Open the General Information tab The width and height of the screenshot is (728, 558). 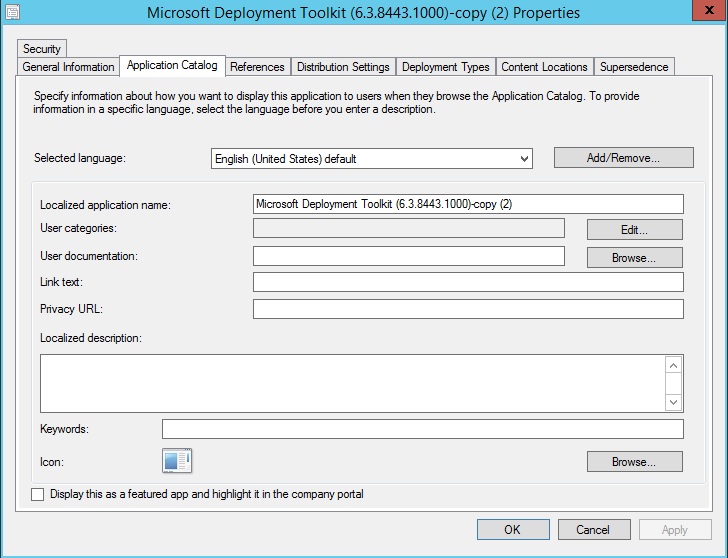(x=68, y=67)
